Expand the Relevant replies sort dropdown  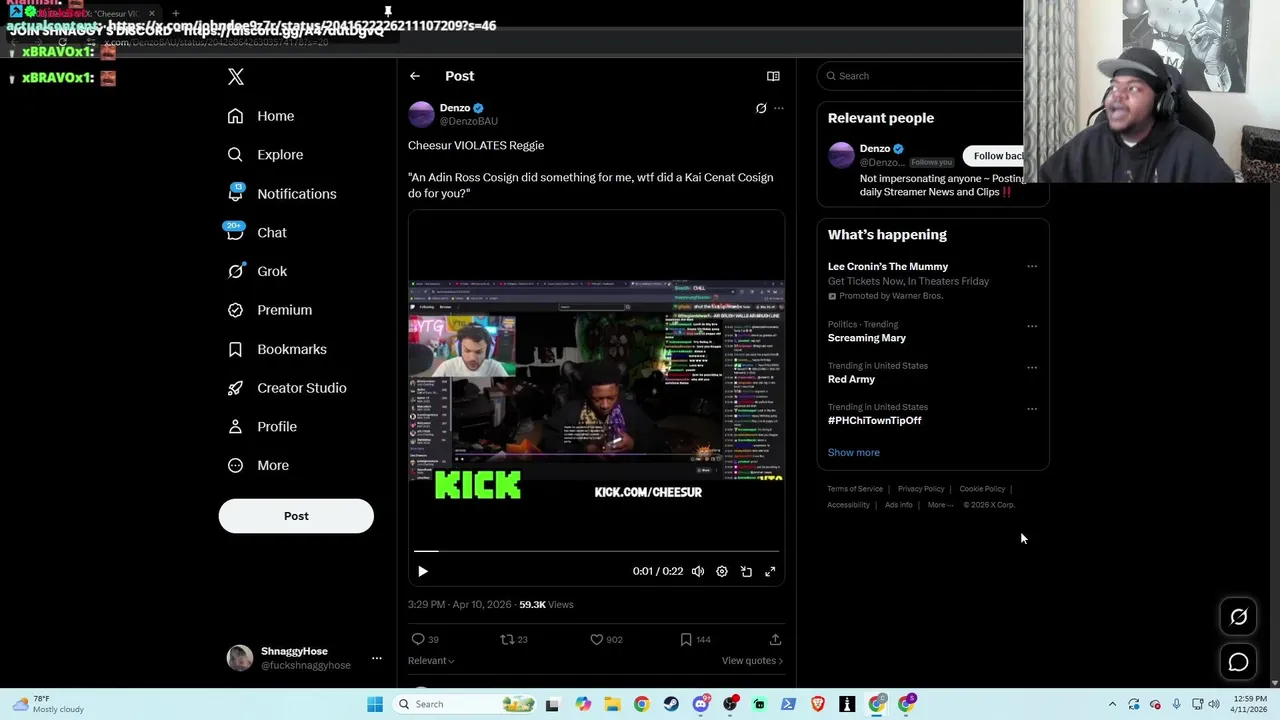pos(431,660)
